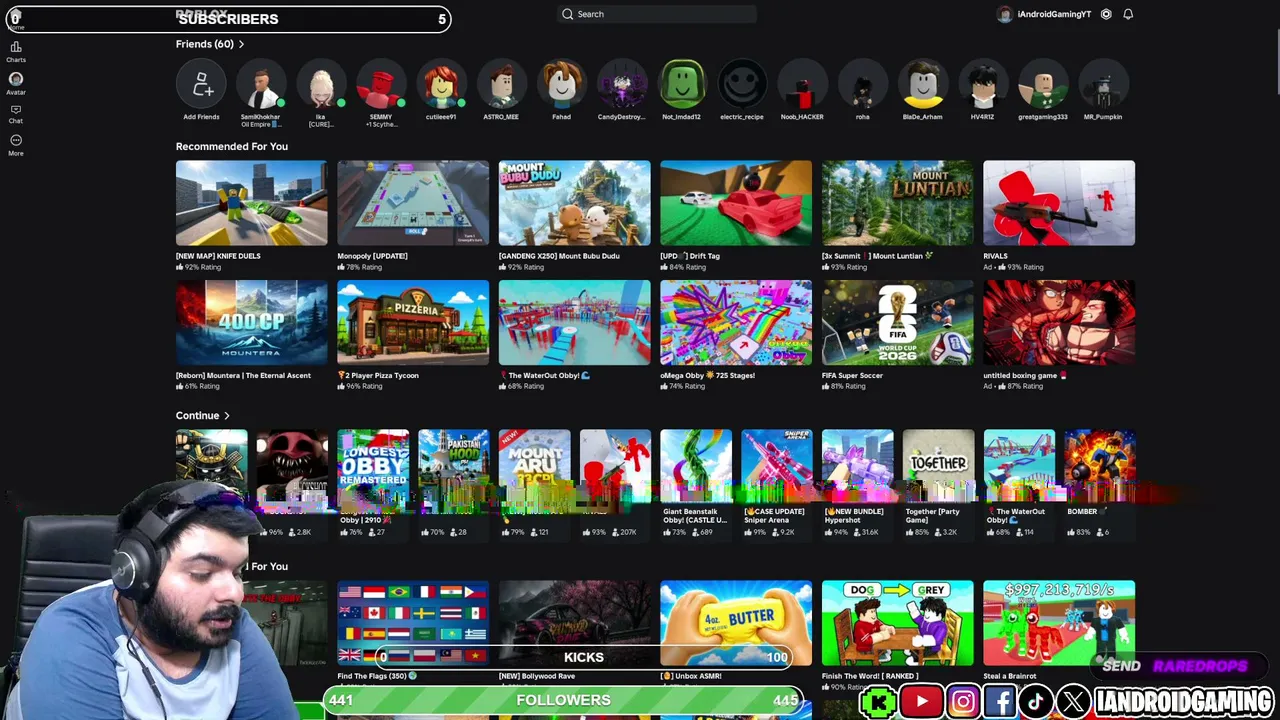Open friend Noob_HACKER's avatar
The width and height of the screenshot is (1280, 720).
[802, 85]
